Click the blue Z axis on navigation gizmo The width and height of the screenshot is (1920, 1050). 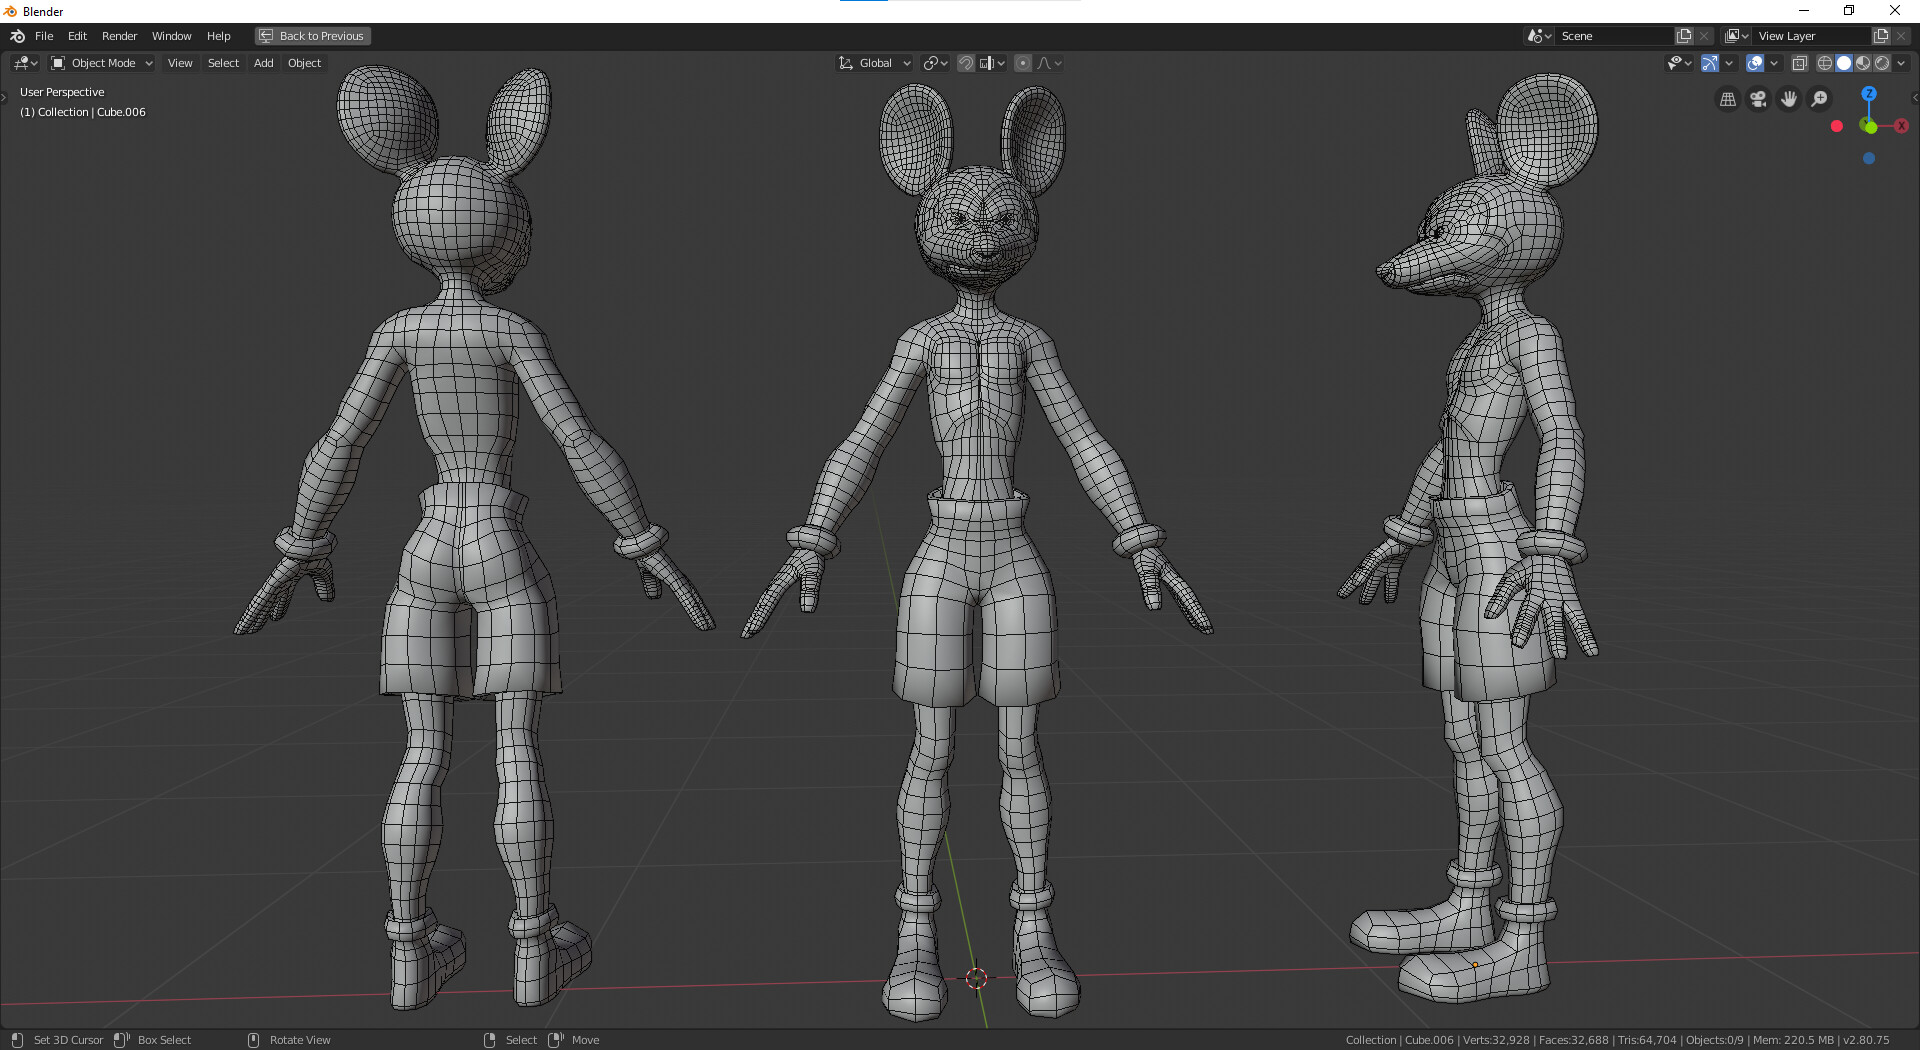pos(1868,92)
